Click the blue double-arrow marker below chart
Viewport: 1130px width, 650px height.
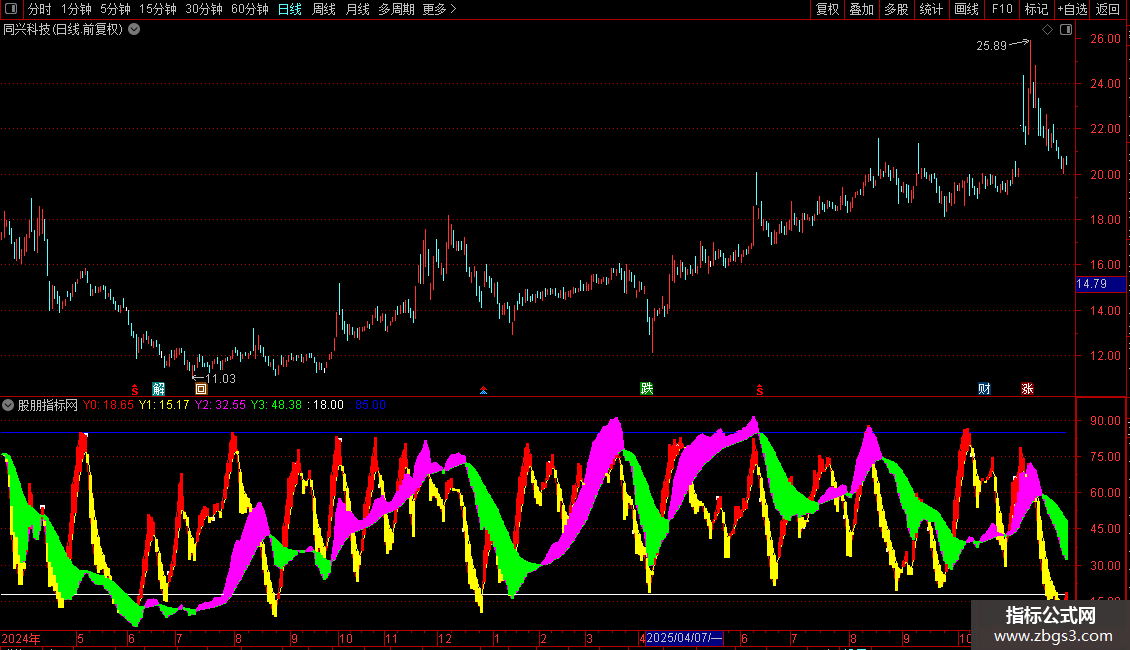[x=484, y=390]
